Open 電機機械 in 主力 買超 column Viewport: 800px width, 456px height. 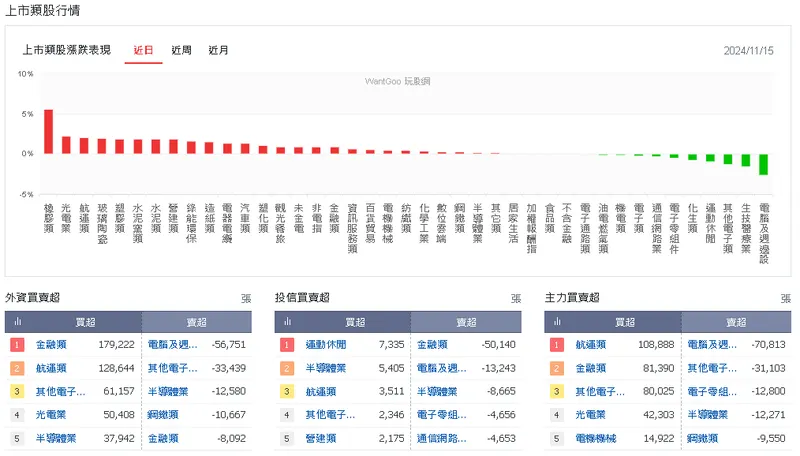coord(596,439)
